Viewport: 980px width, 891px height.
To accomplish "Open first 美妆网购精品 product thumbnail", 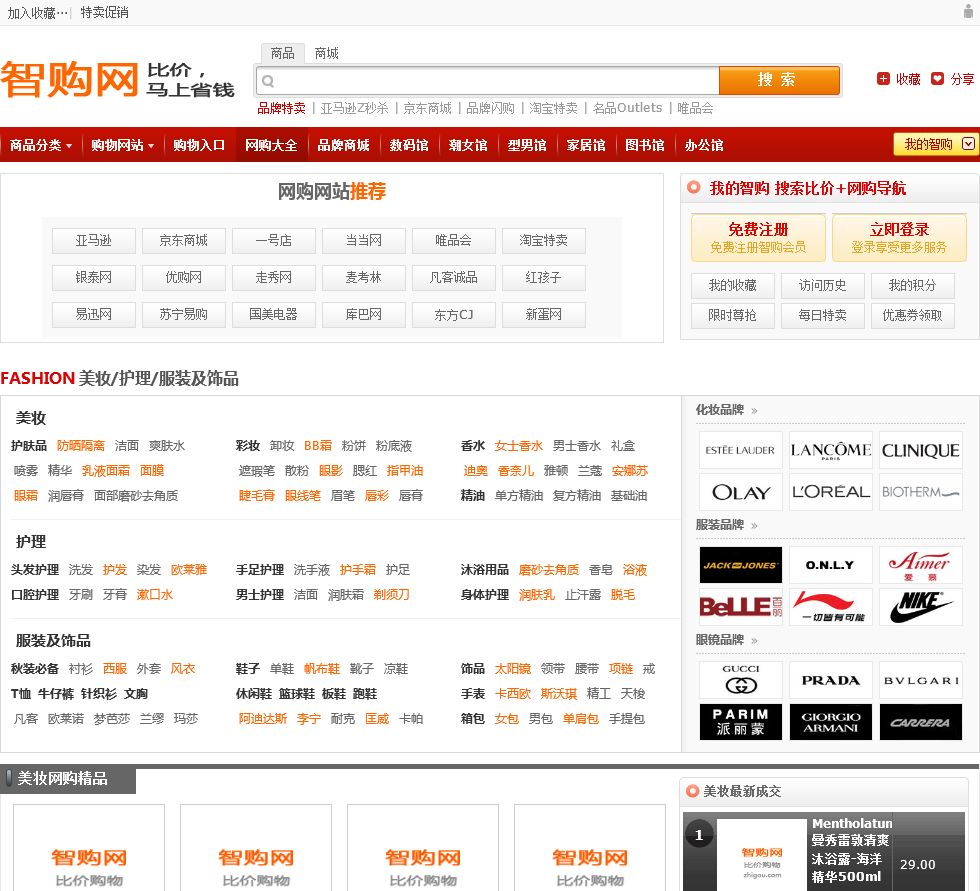I will point(89,847).
